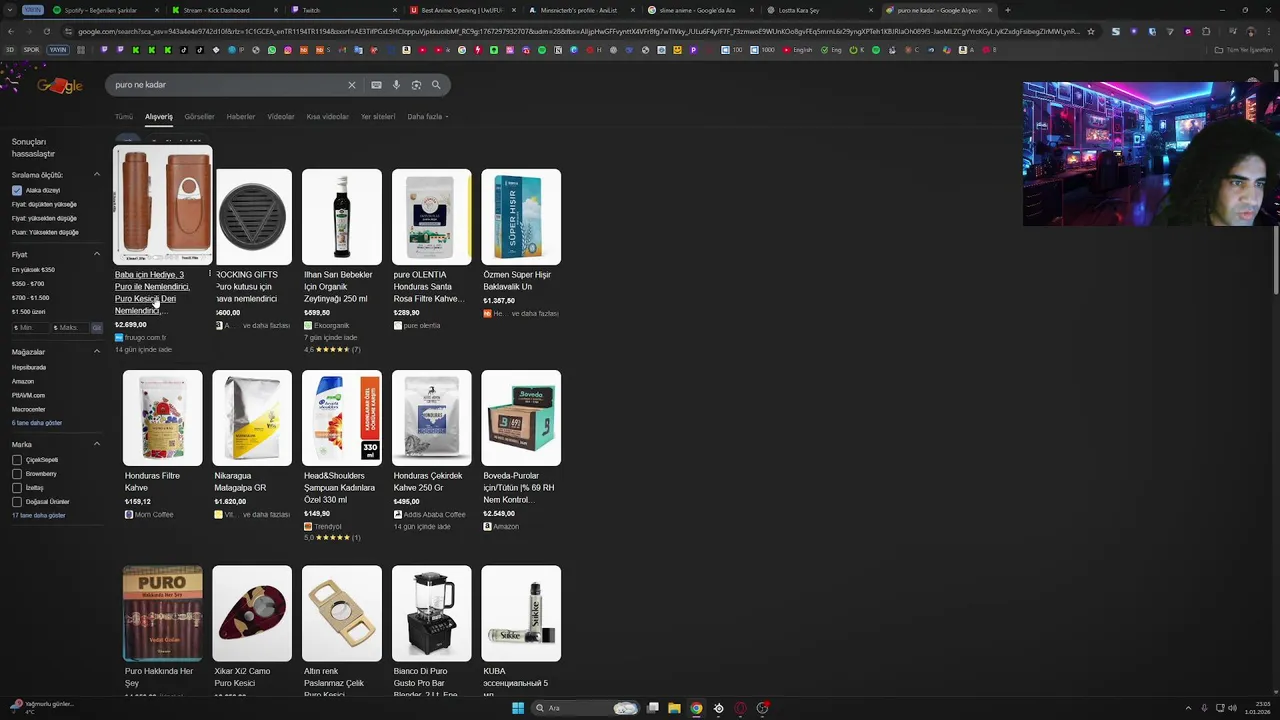Collapse the Sıralama ölçütü section
Viewport: 1280px width, 720px height.
tap(97, 175)
